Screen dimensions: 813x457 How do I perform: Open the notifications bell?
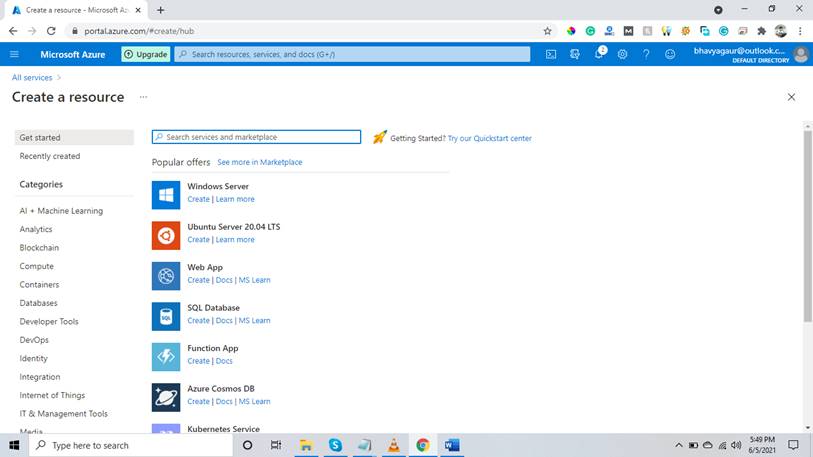pyautogui.click(x=599, y=53)
